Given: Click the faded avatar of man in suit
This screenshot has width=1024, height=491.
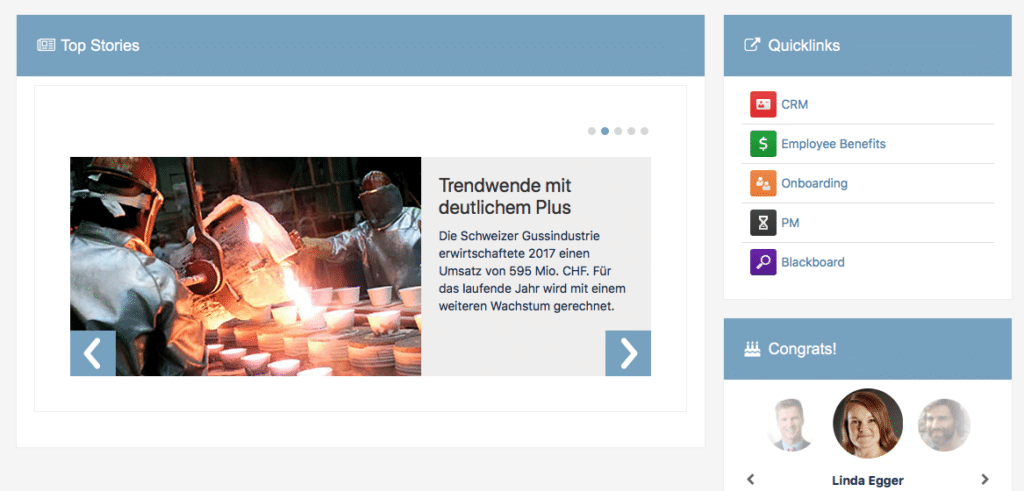Looking at the screenshot, I should [x=792, y=425].
